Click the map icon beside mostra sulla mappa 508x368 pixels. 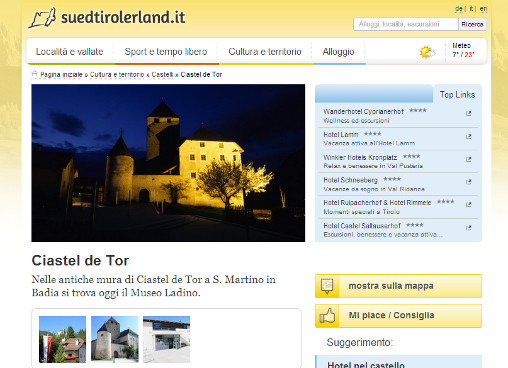click(x=327, y=286)
